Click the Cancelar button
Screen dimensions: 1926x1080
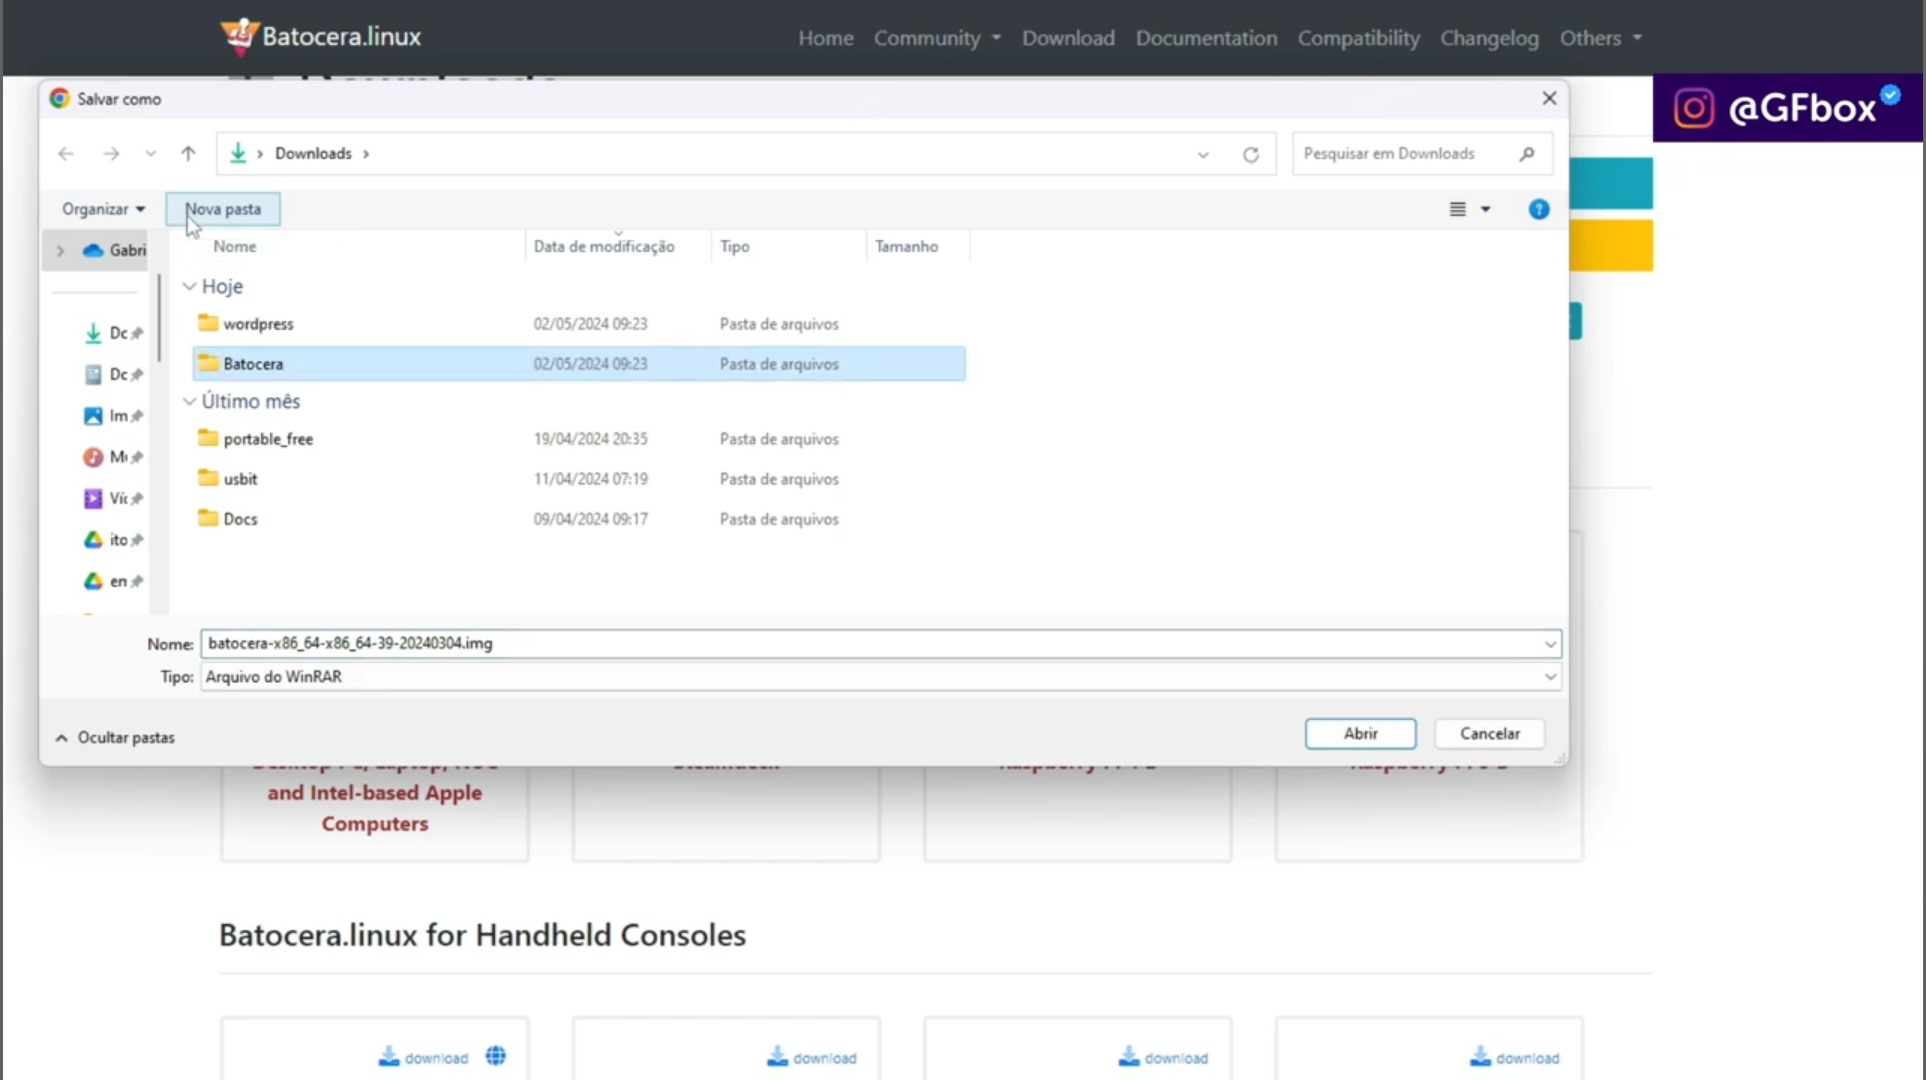(x=1489, y=733)
